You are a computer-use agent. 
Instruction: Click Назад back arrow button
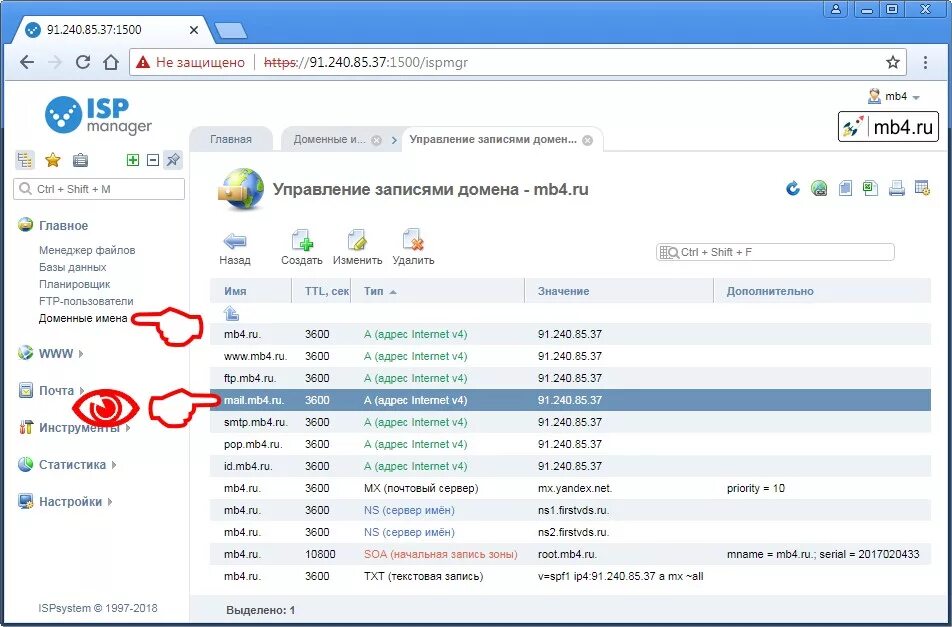tap(235, 248)
